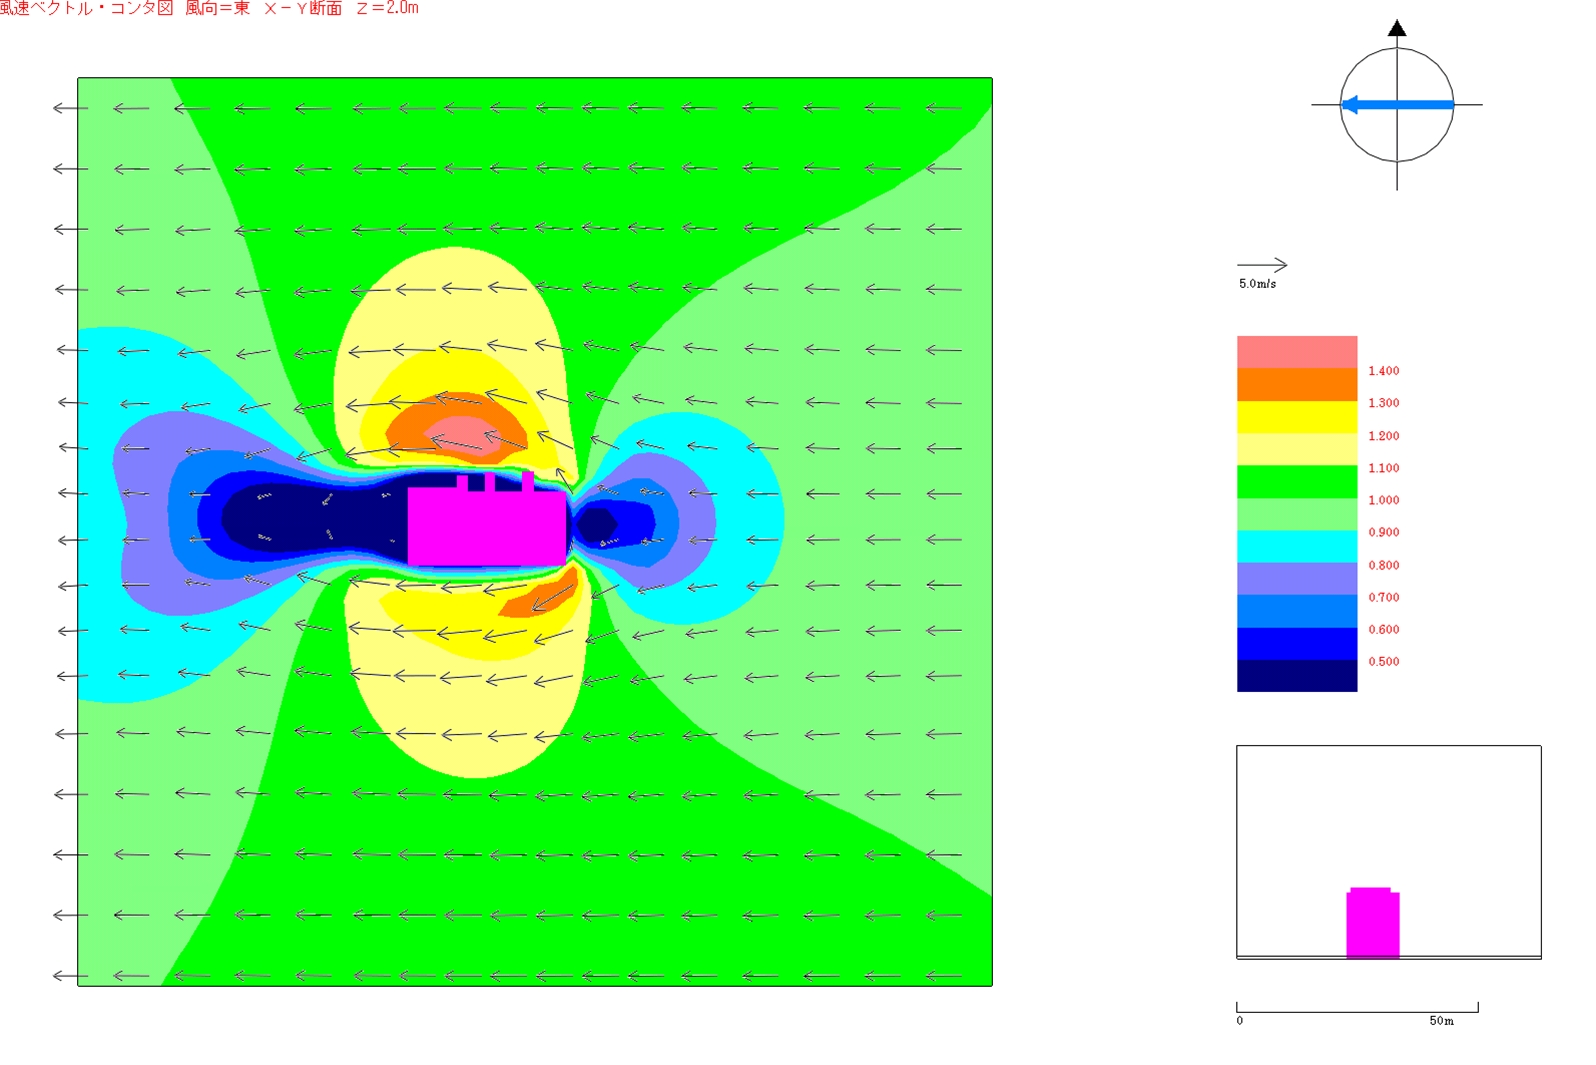Click the pink top swatch in the legend
Viewport: 1596px width, 1065px height.
coord(1296,352)
